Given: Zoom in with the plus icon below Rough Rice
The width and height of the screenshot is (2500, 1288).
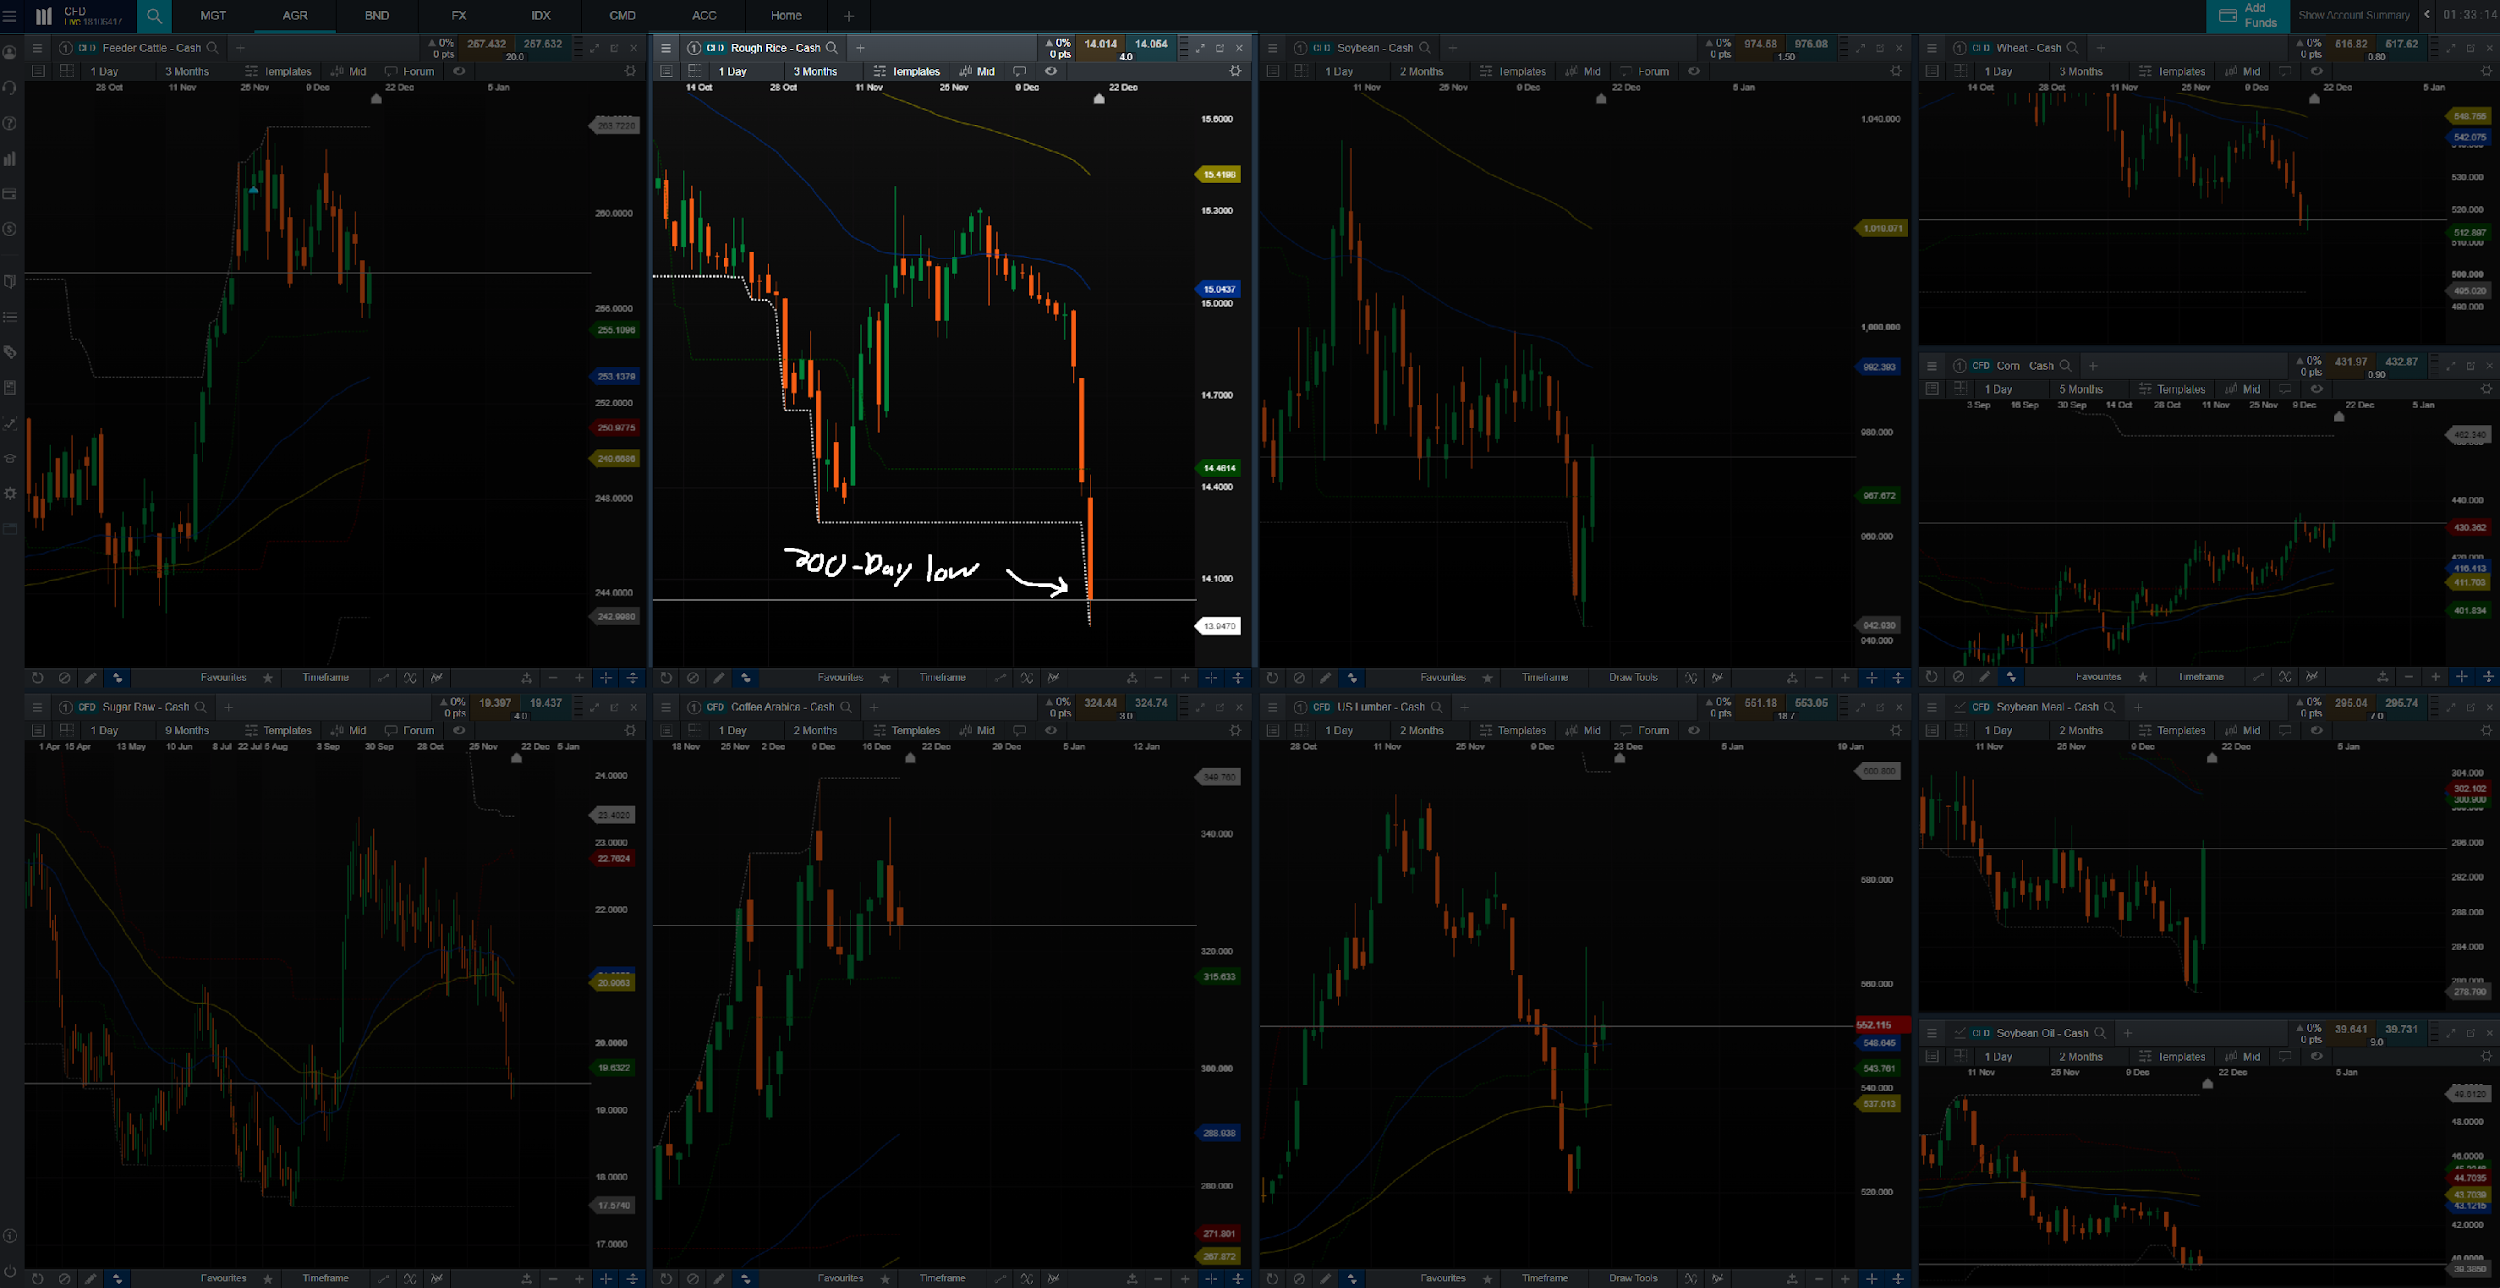Looking at the screenshot, I should tap(1185, 678).
